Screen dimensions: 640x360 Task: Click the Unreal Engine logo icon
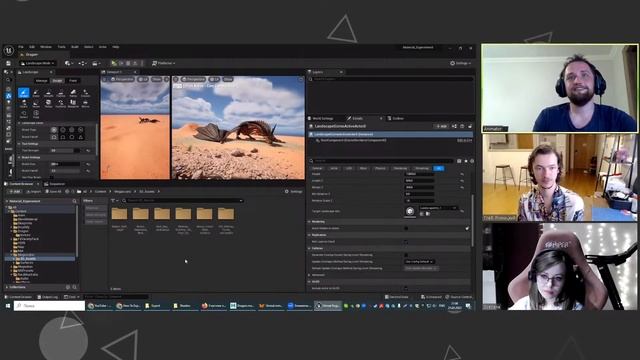(9, 51)
